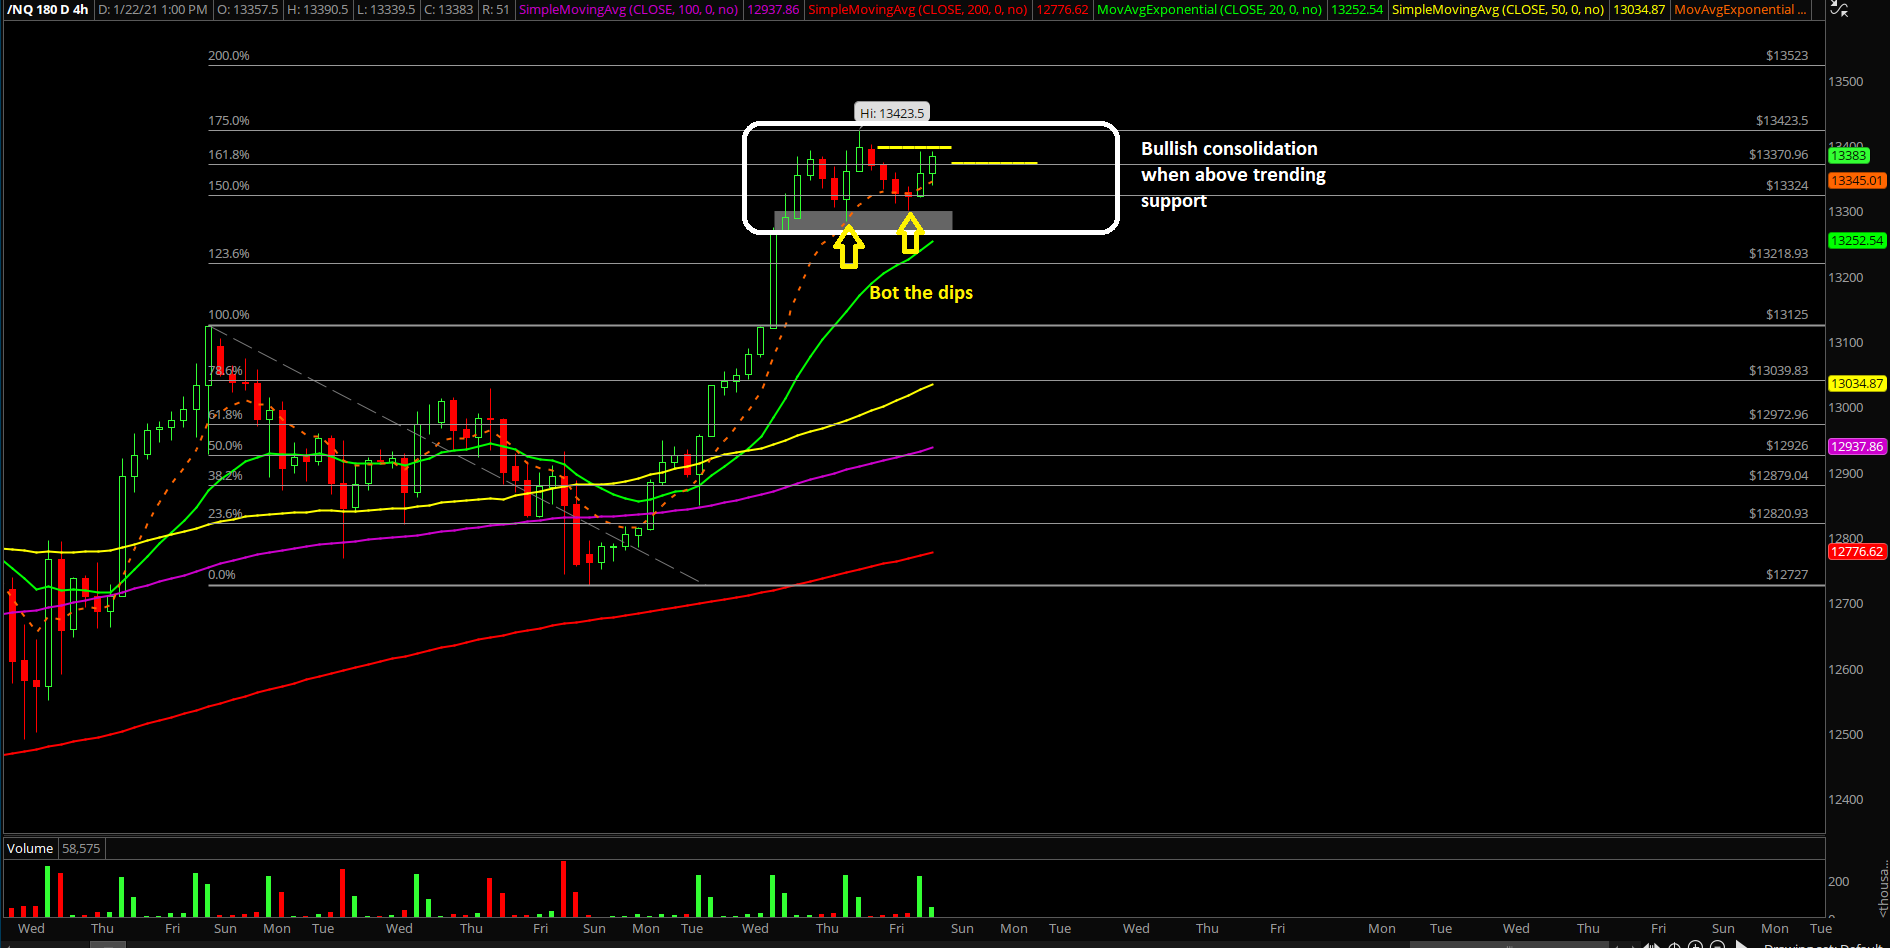1890x948 pixels.
Task: Click the 200.0% Fibonacci level label
Action: (x=229, y=56)
